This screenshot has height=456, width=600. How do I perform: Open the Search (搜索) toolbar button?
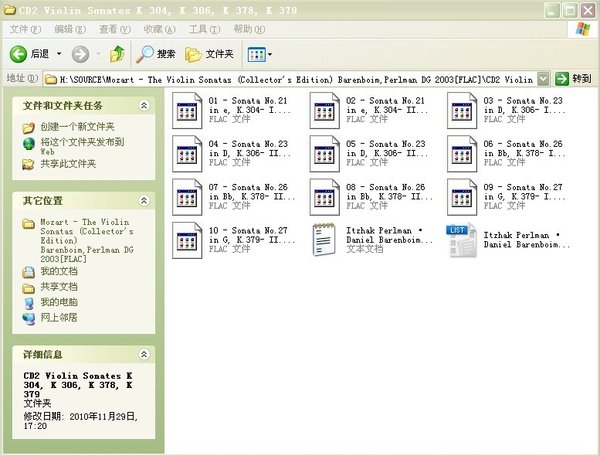pos(156,53)
